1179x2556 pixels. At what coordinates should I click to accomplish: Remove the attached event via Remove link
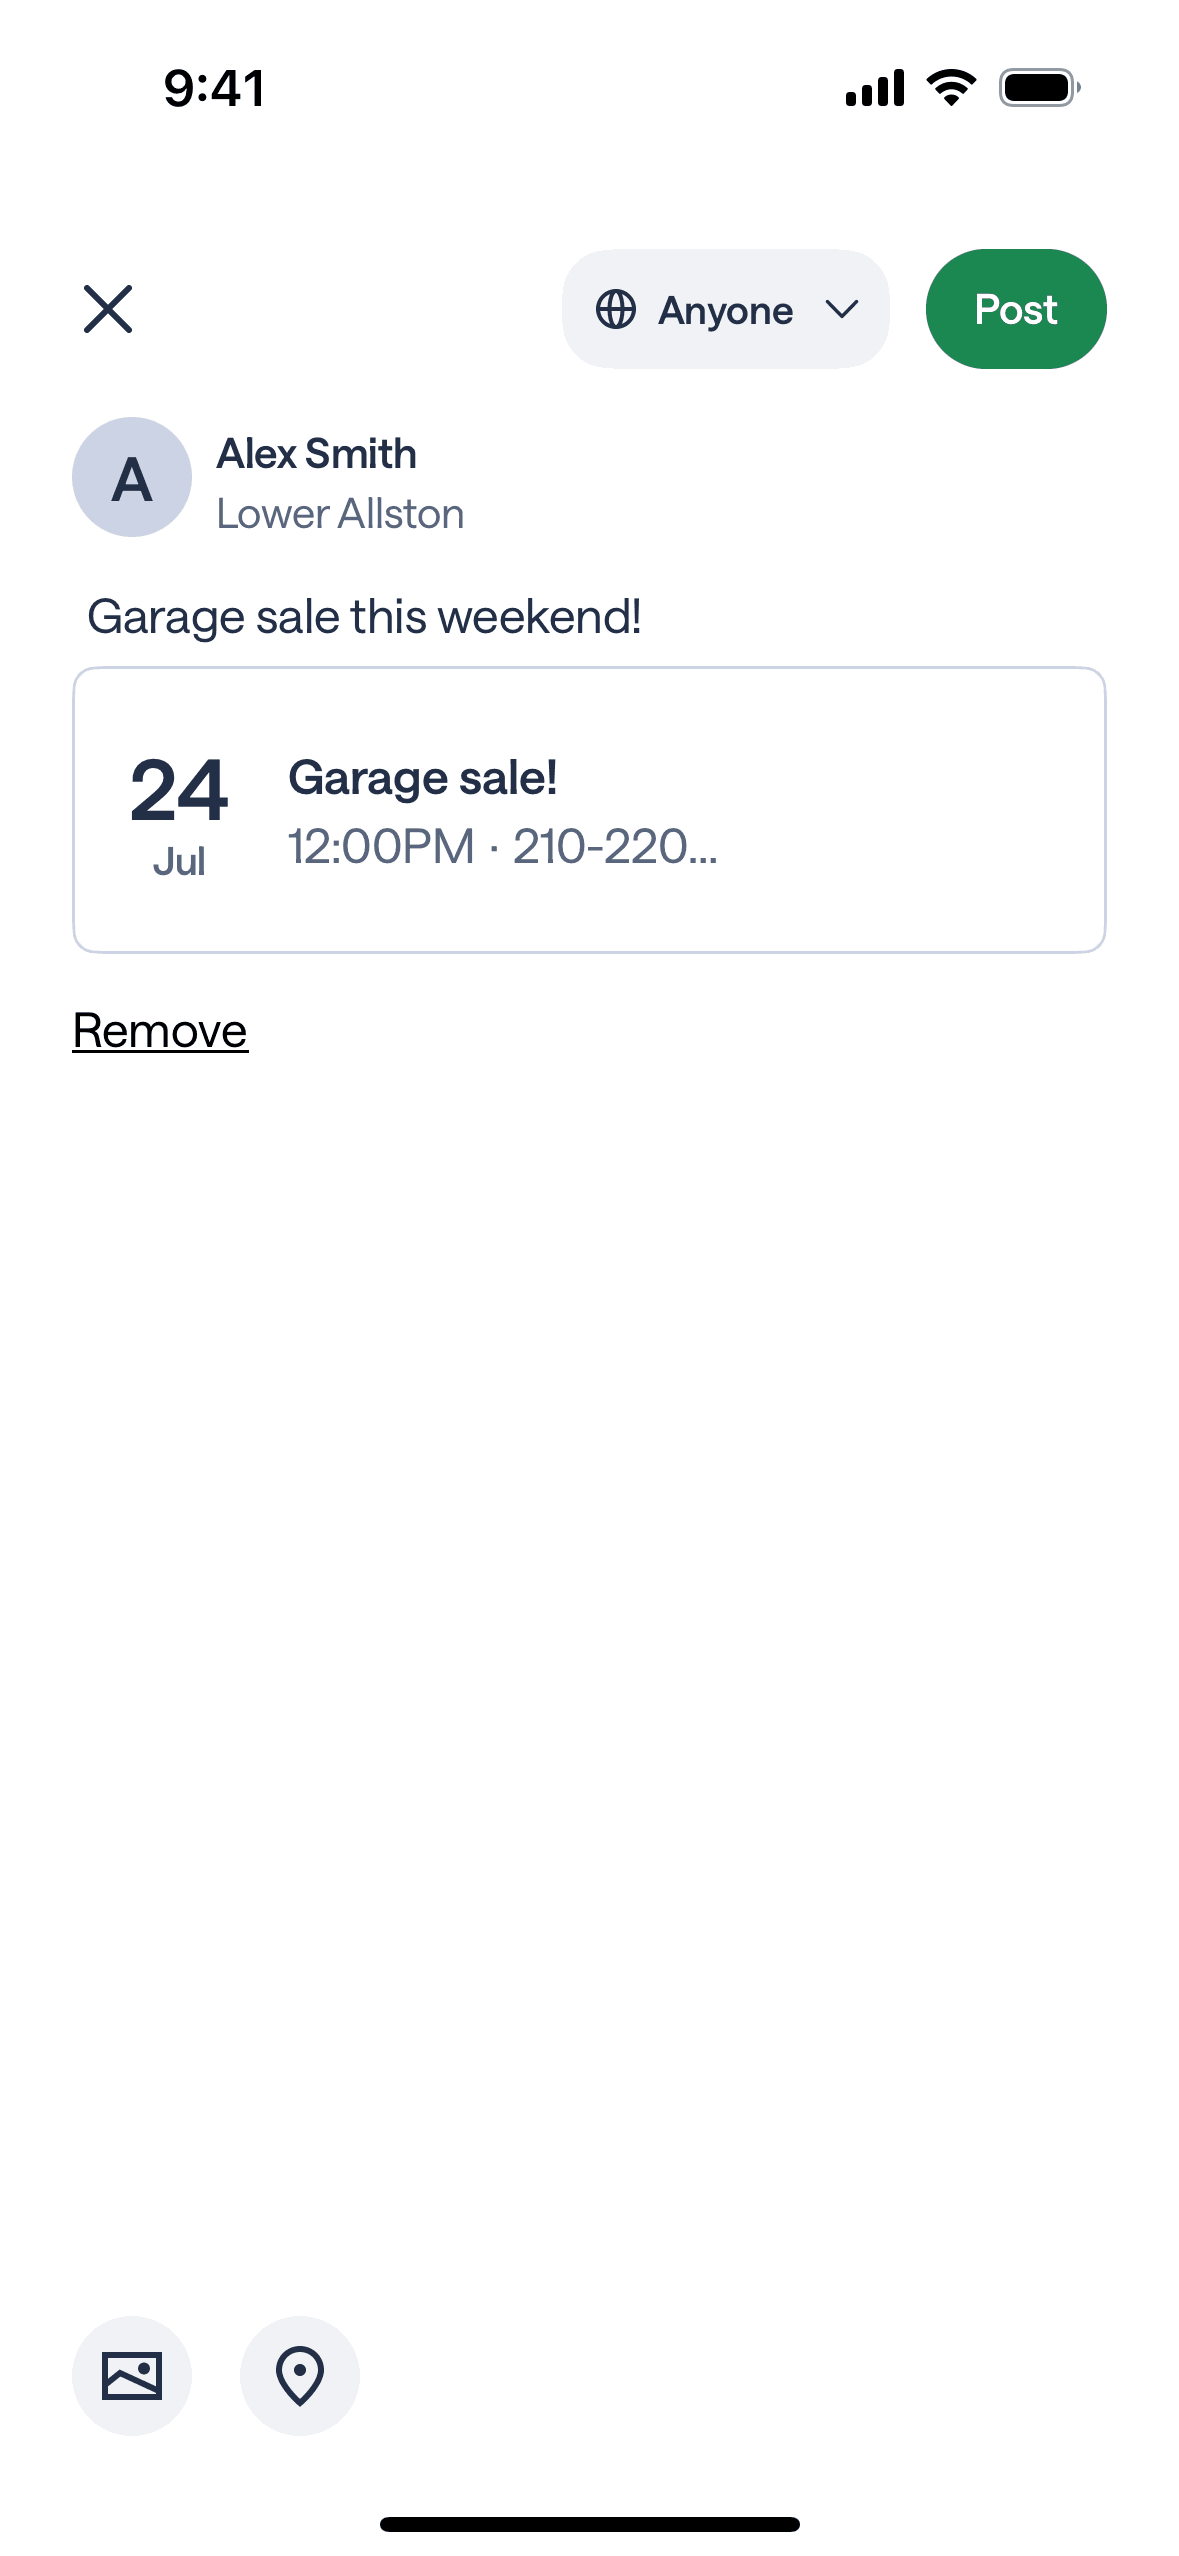pyautogui.click(x=160, y=1031)
